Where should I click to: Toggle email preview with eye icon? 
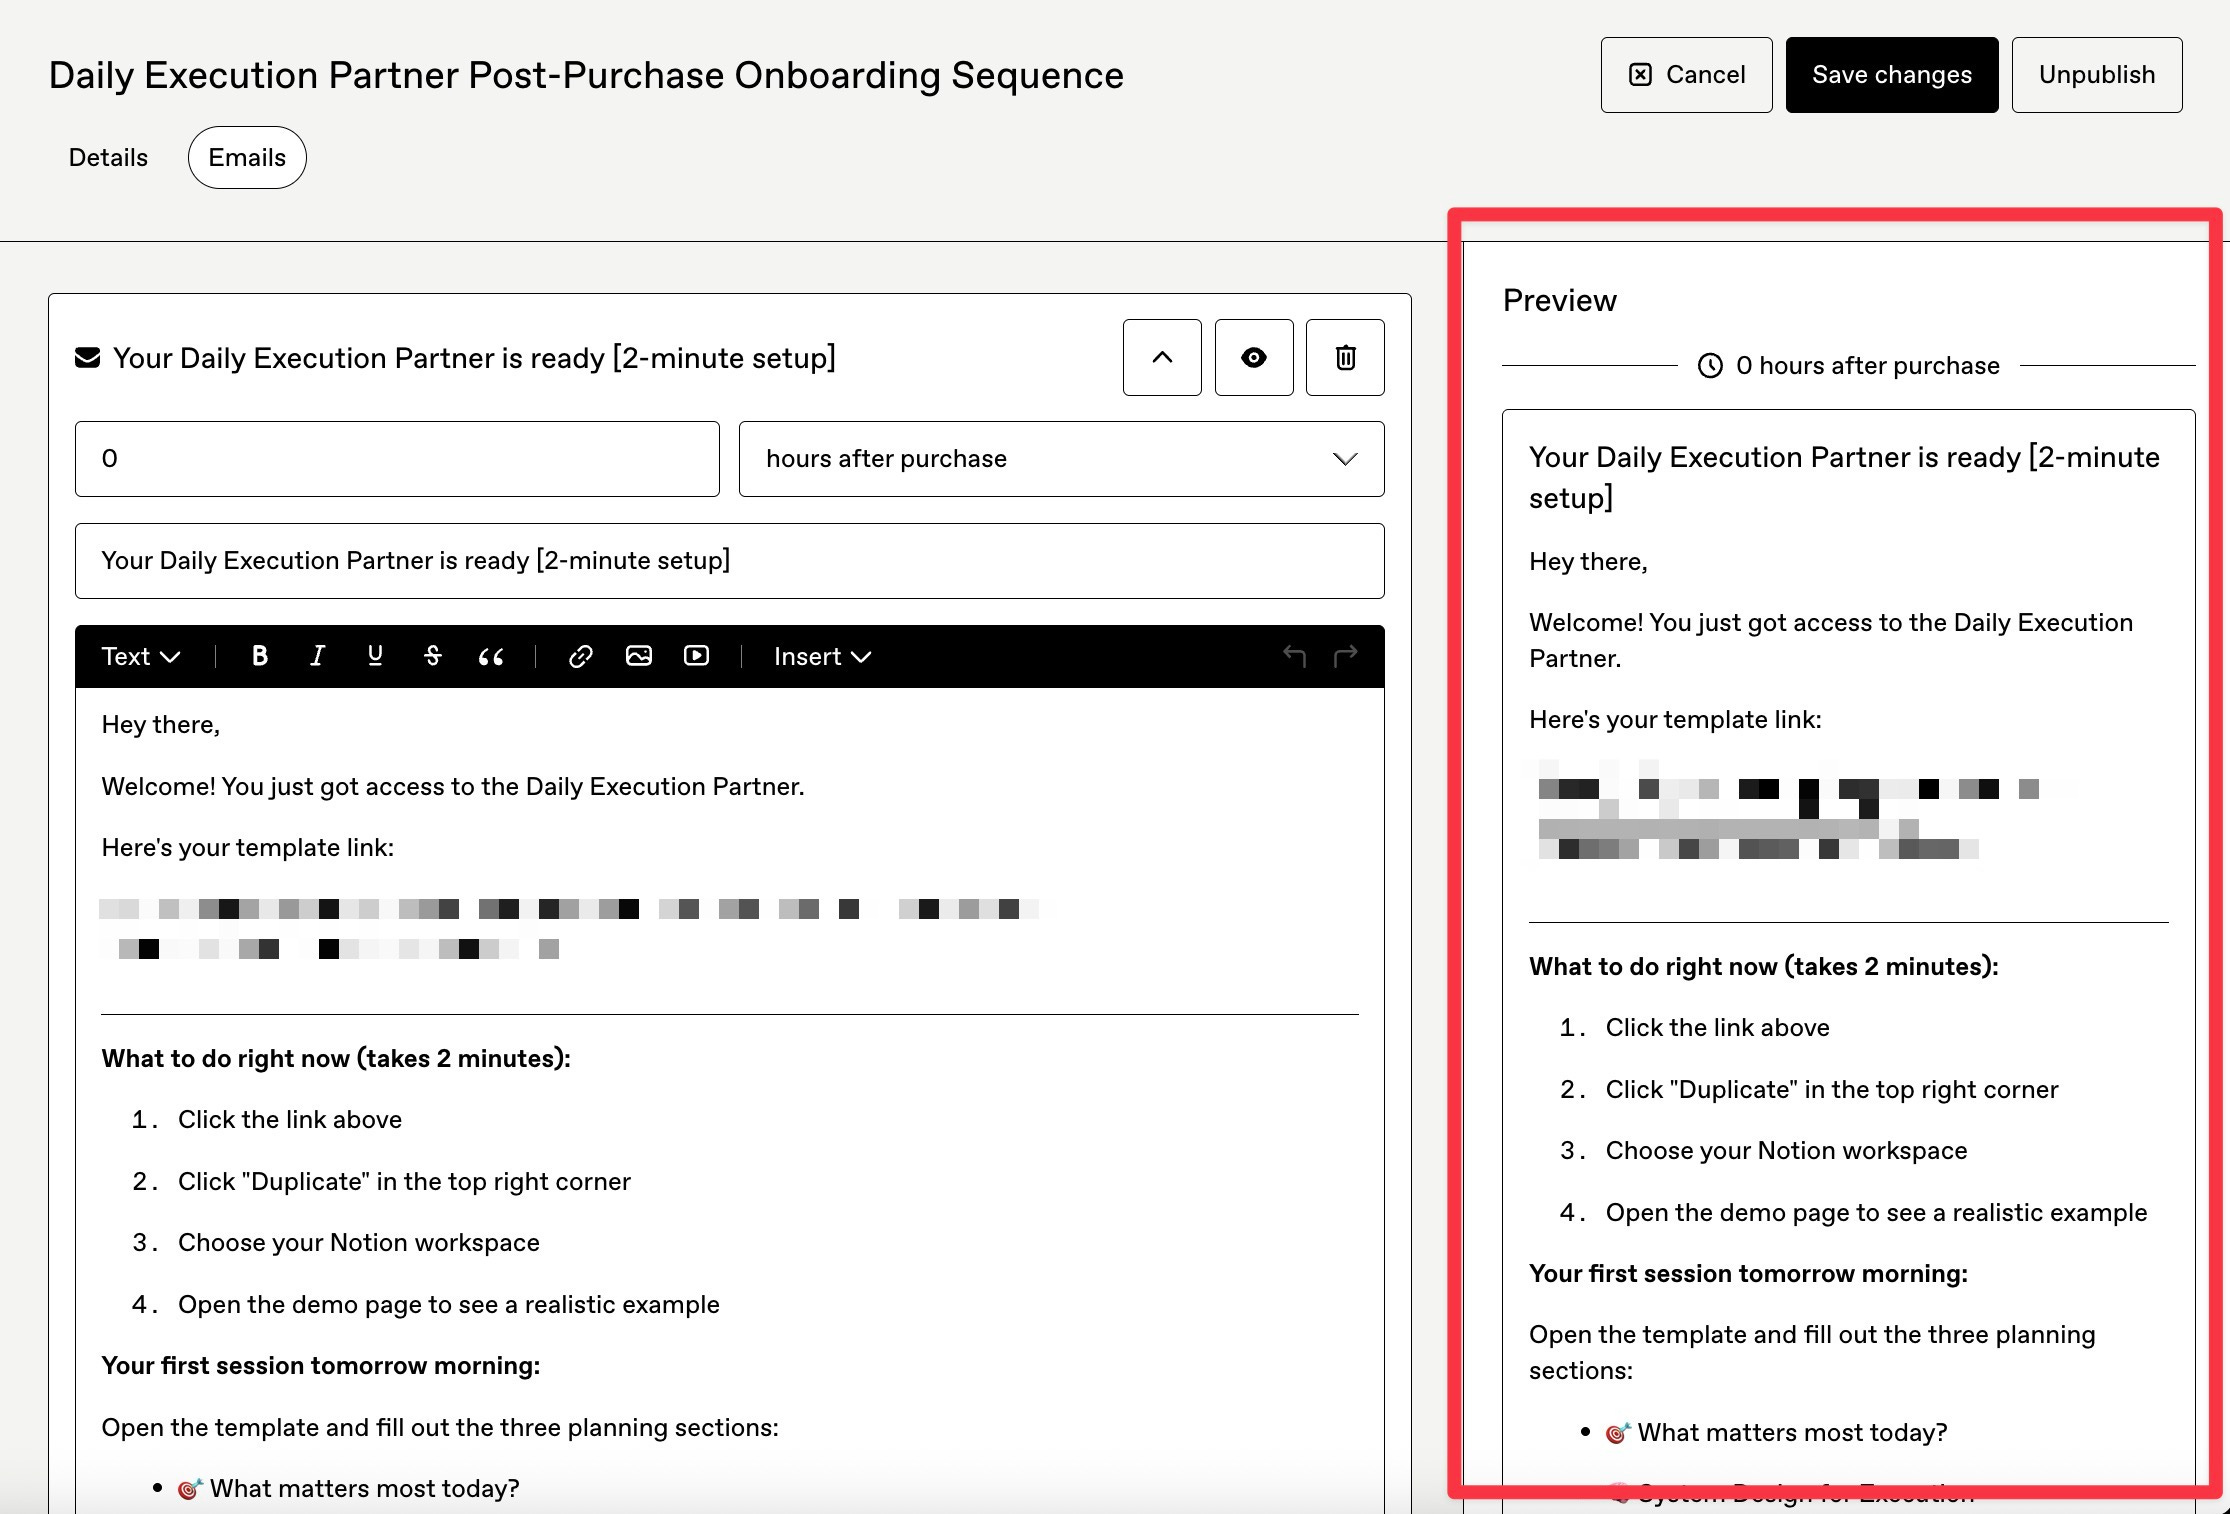point(1253,358)
